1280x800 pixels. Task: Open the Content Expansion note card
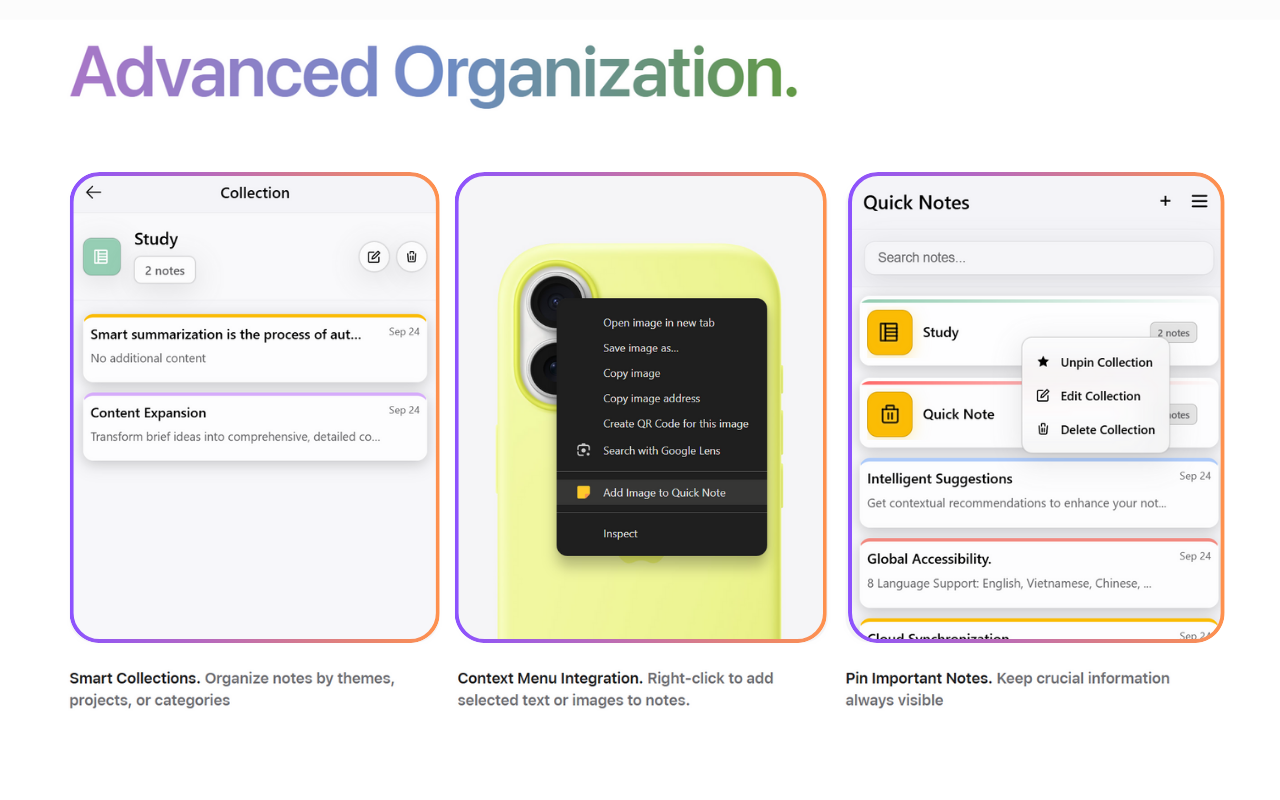[x=255, y=425]
